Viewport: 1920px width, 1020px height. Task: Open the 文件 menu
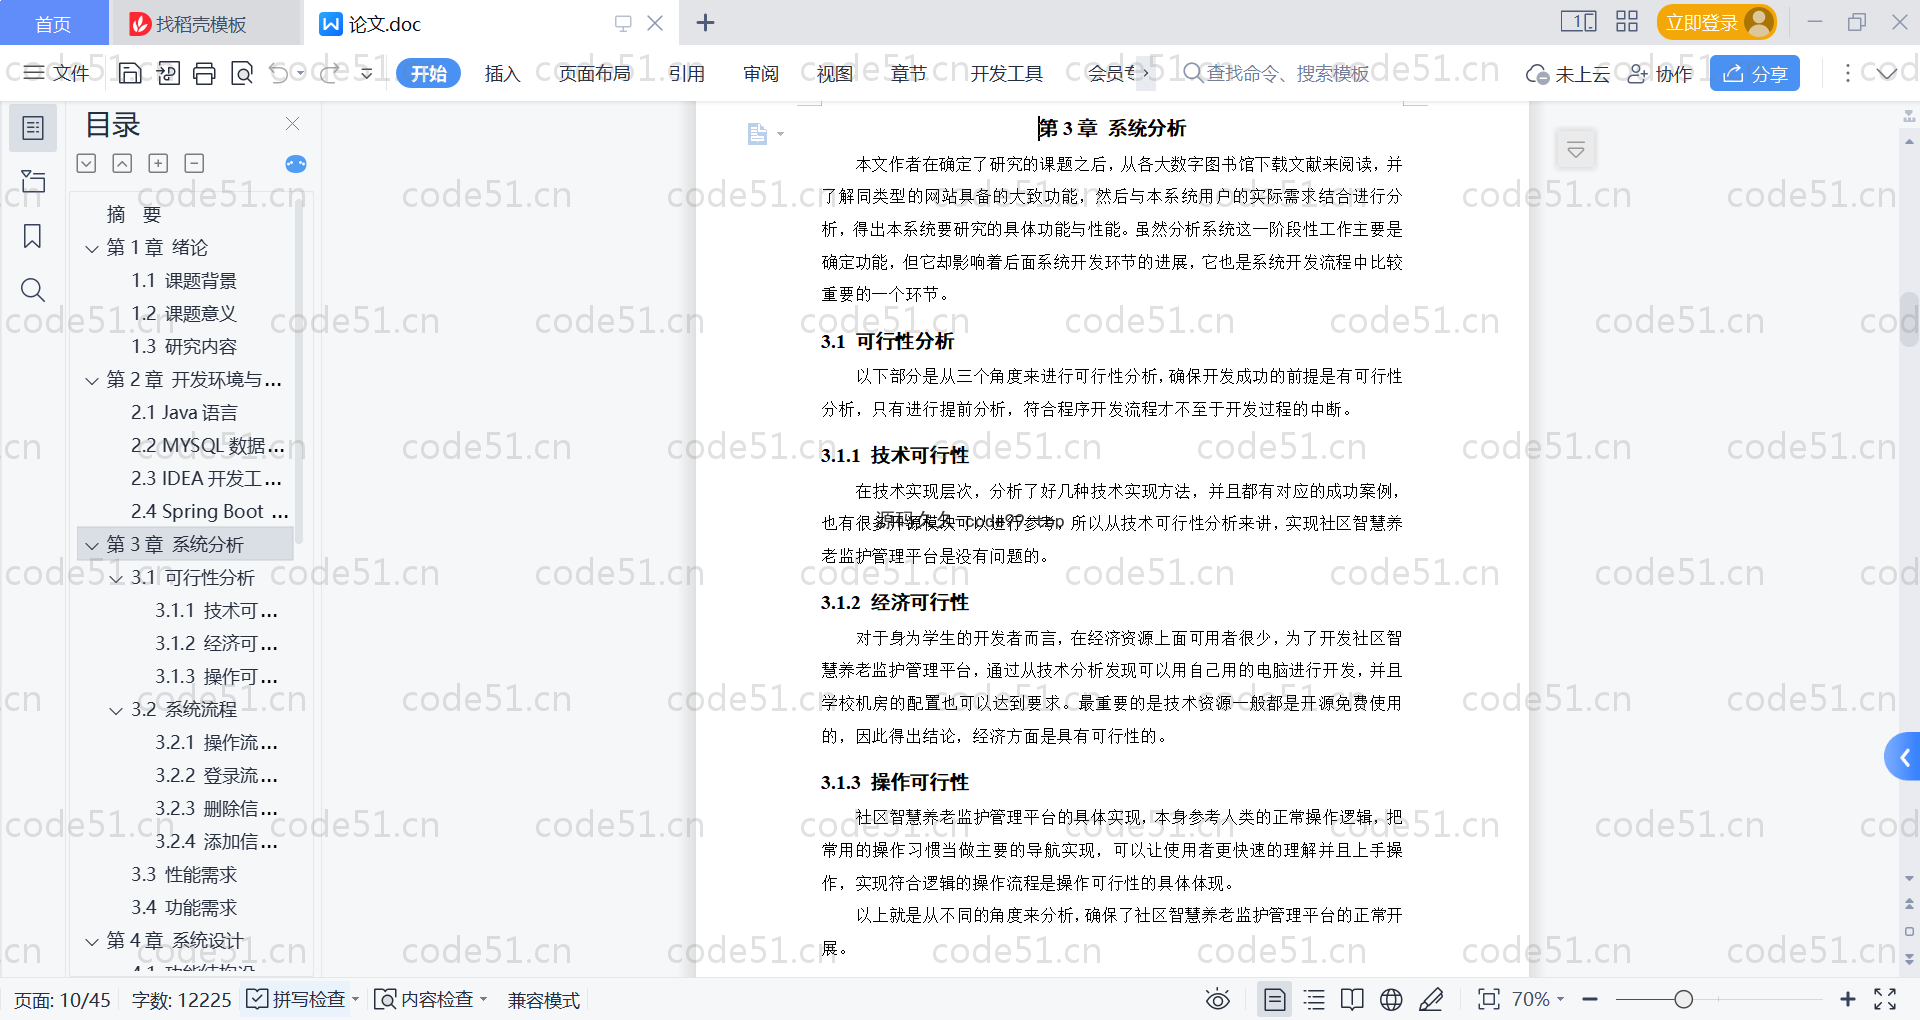57,73
